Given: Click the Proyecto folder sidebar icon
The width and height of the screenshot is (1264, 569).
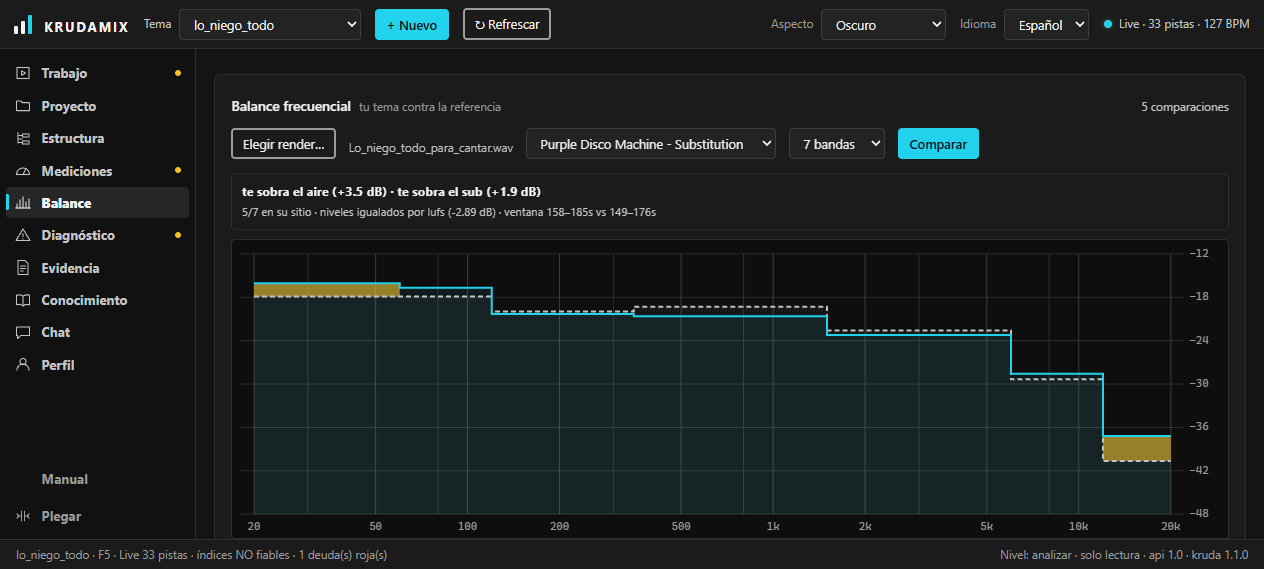Looking at the screenshot, I should coord(23,106).
